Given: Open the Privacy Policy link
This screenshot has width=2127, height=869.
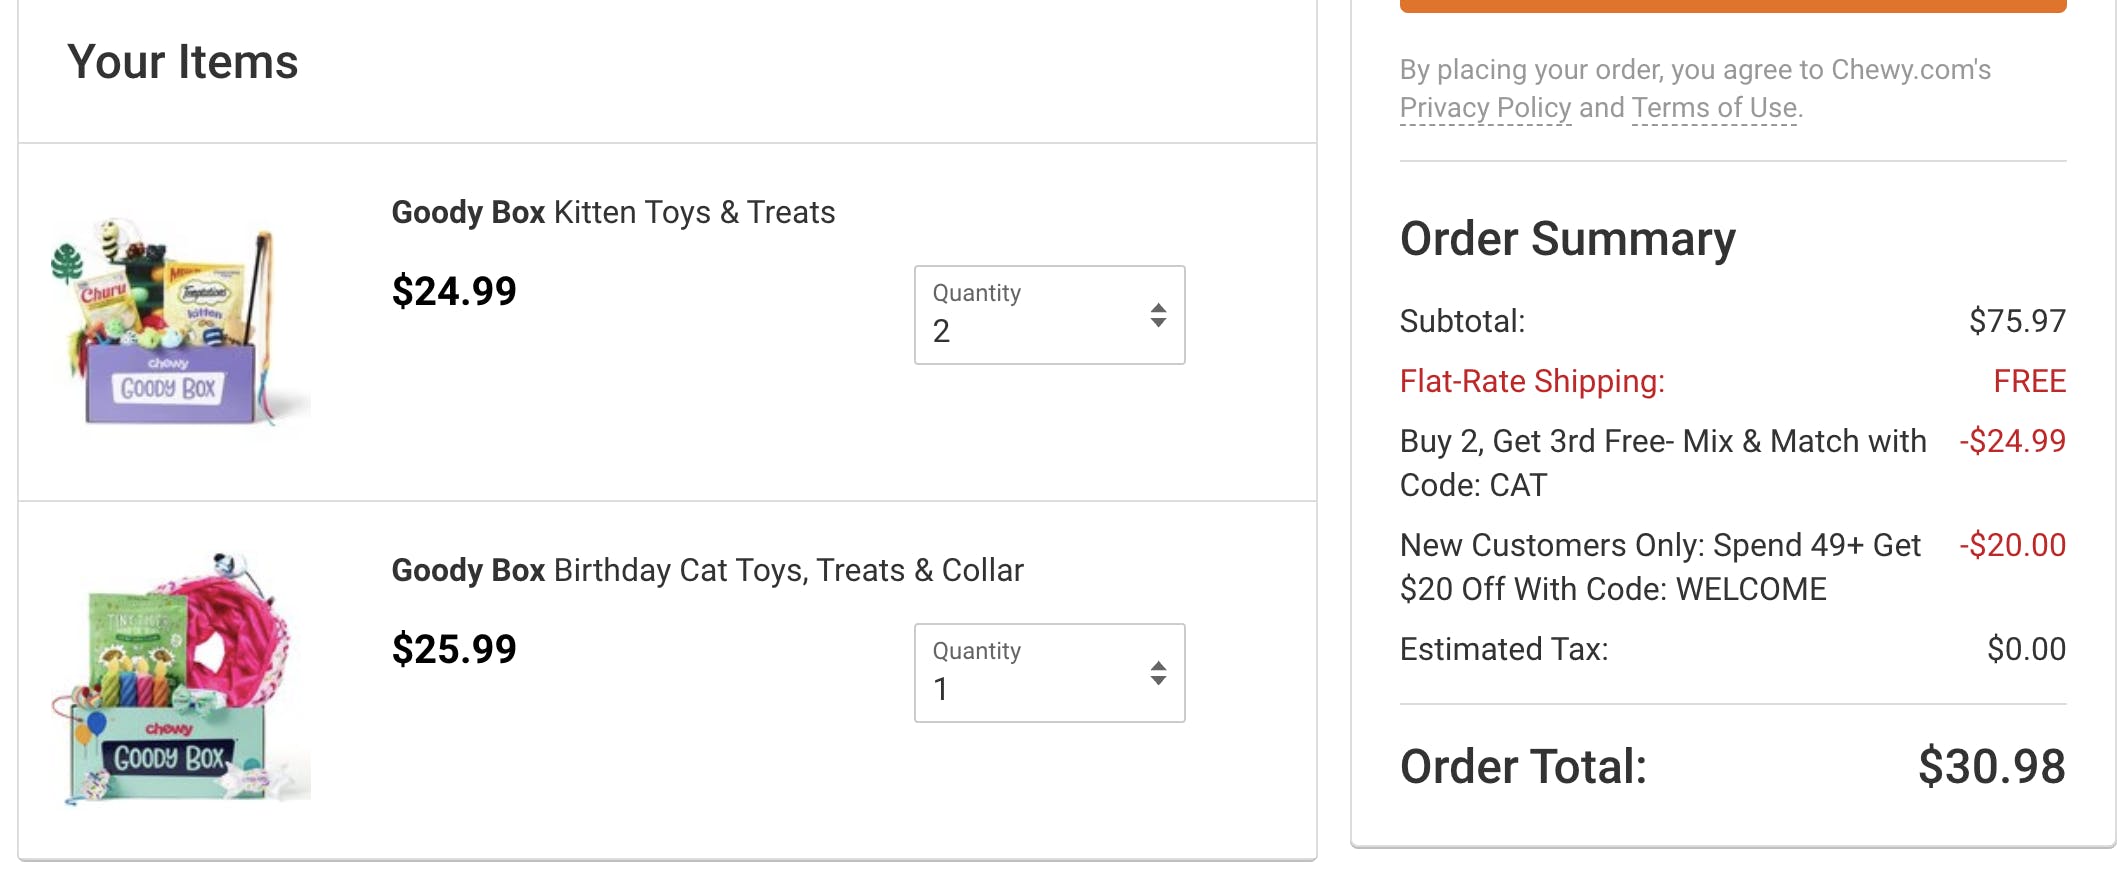Looking at the screenshot, I should click(x=1485, y=108).
